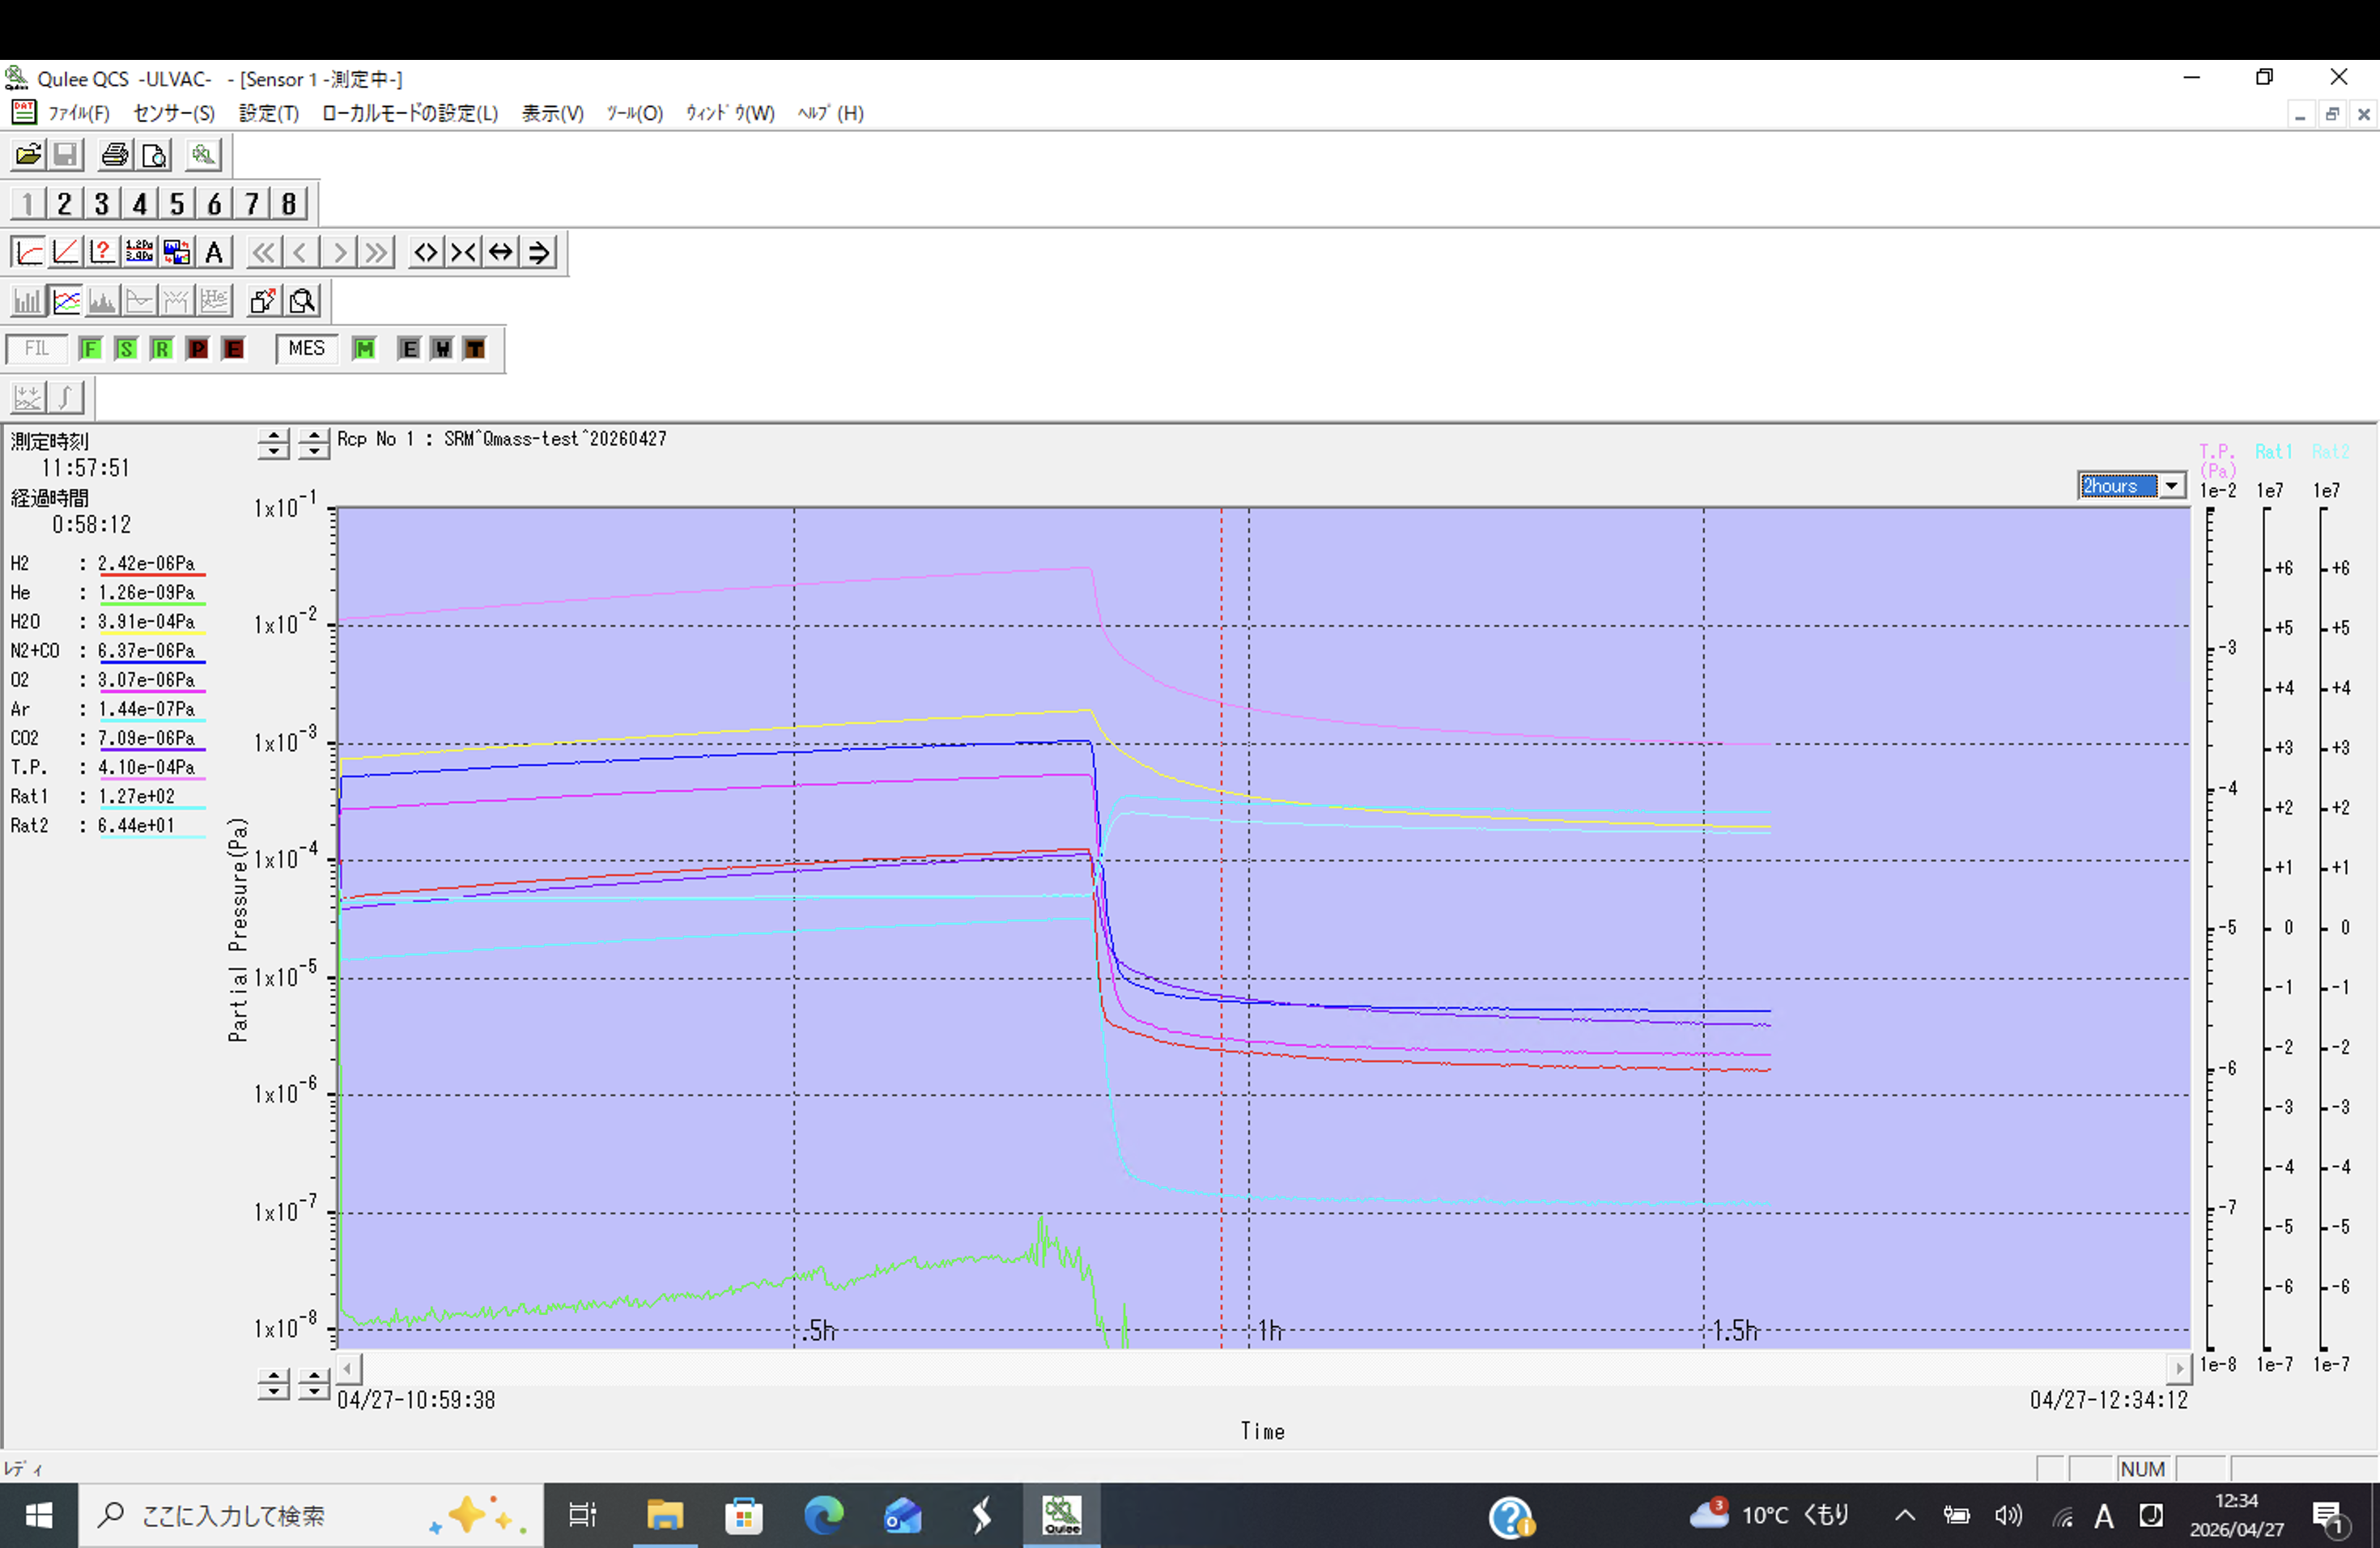
Task: Click the green Qulee sensor connect icon
Action: coord(203,155)
